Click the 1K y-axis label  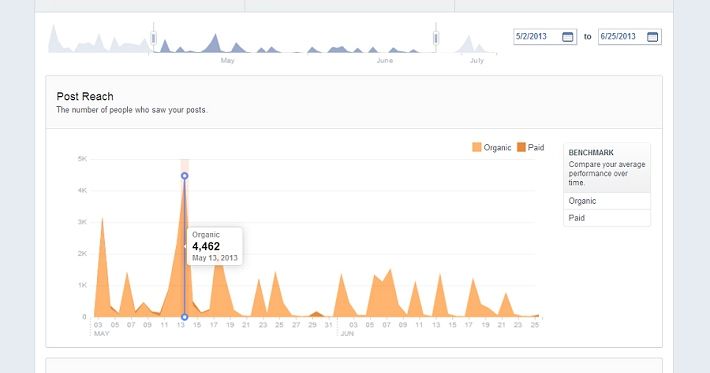(82, 285)
